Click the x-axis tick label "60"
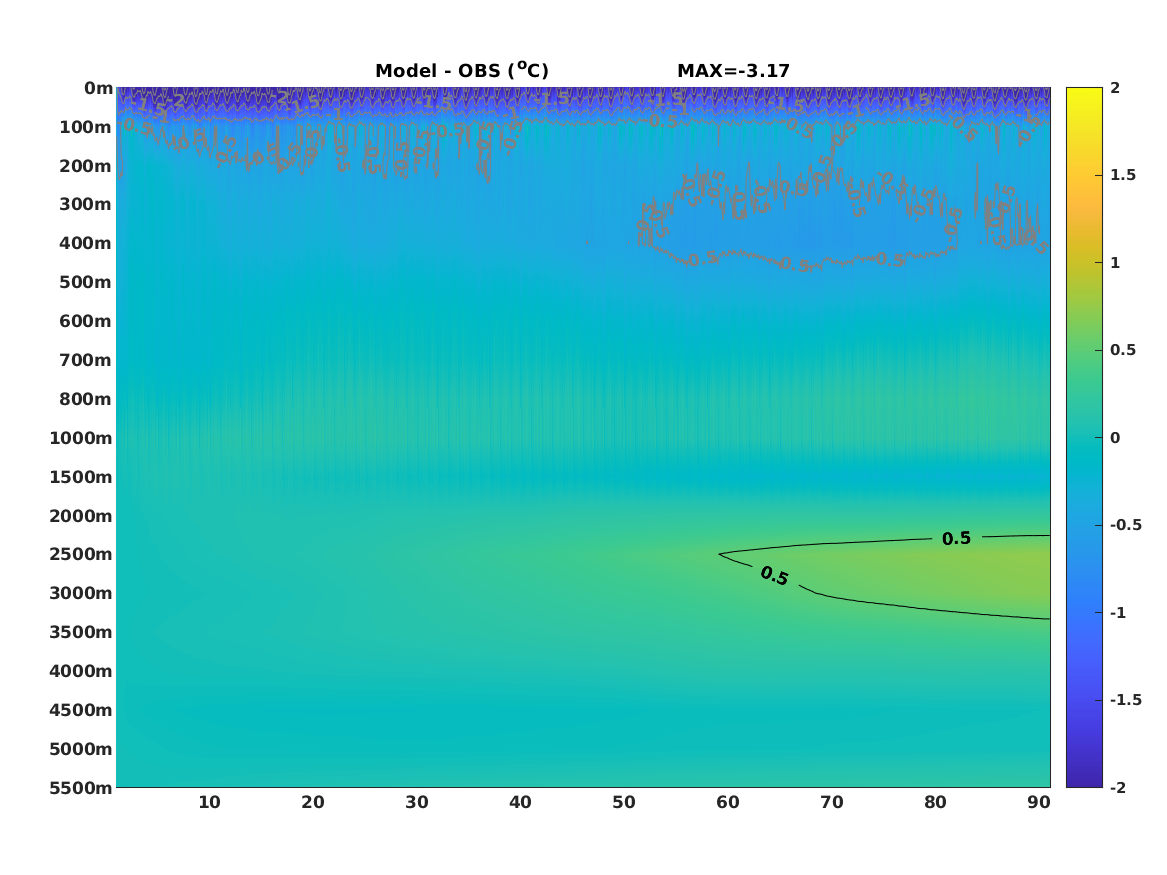The height and width of the screenshot is (875, 1167). [728, 803]
